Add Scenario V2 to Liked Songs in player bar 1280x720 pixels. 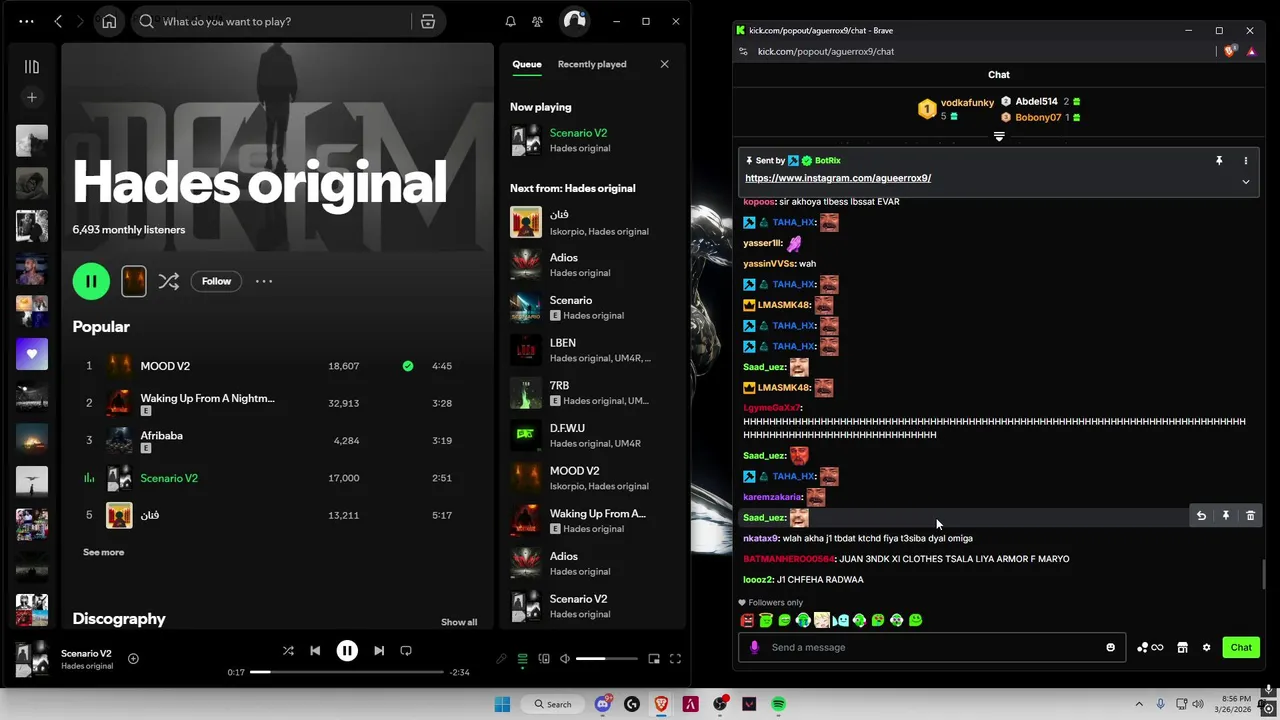coord(133,658)
